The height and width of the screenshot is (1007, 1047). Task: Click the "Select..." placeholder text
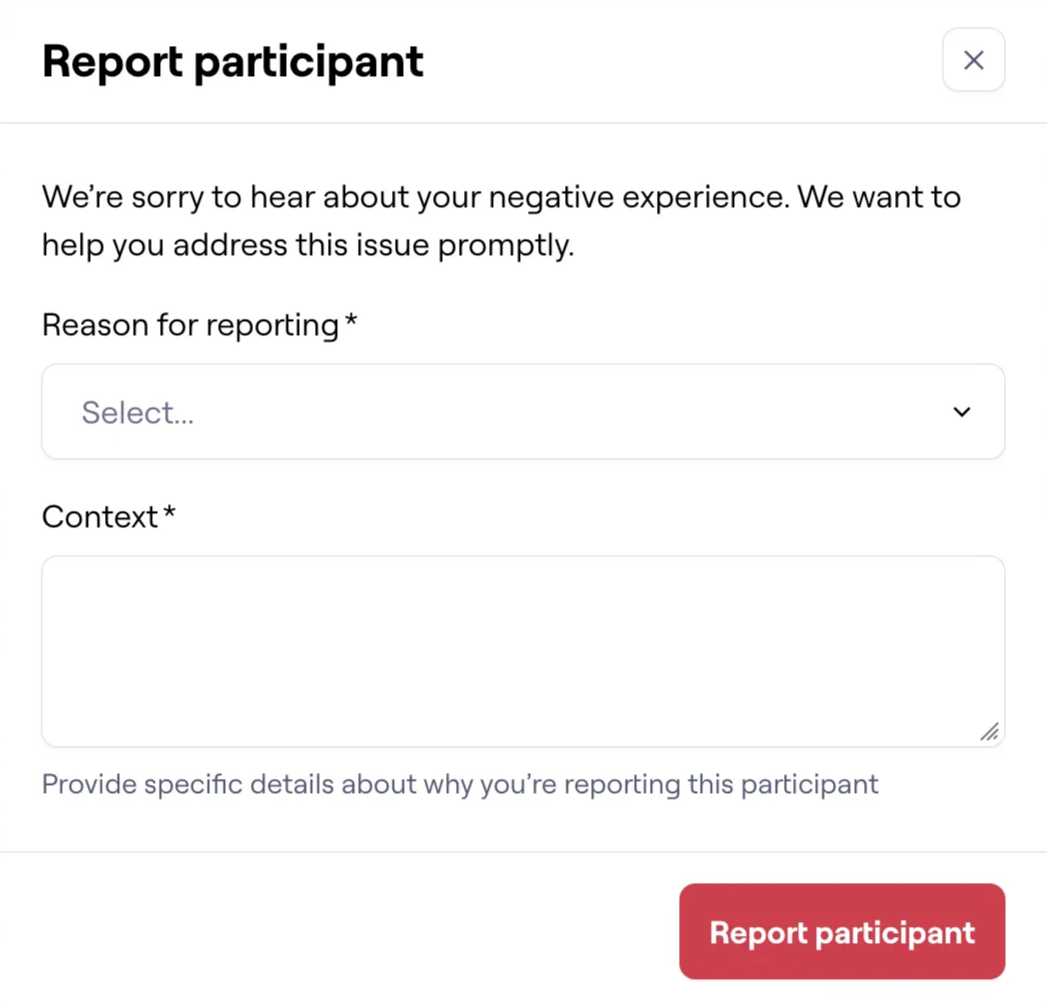(138, 413)
